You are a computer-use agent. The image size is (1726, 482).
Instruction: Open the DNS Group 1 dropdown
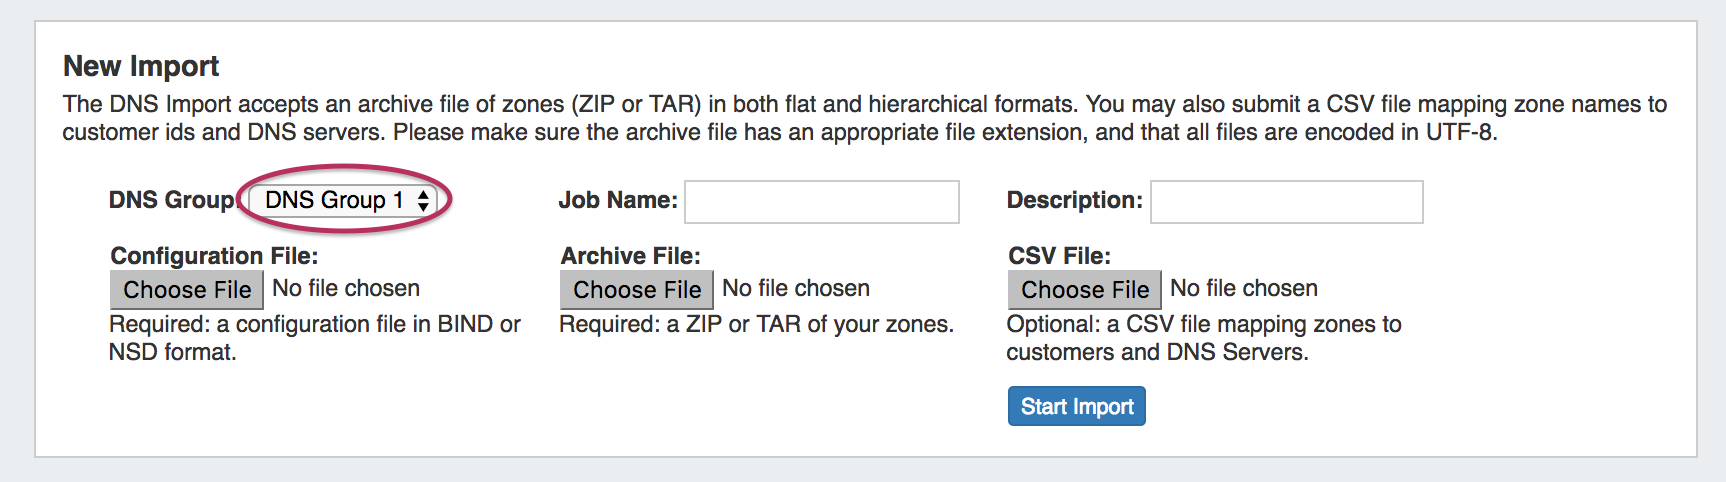pyautogui.click(x=343, y=200)
